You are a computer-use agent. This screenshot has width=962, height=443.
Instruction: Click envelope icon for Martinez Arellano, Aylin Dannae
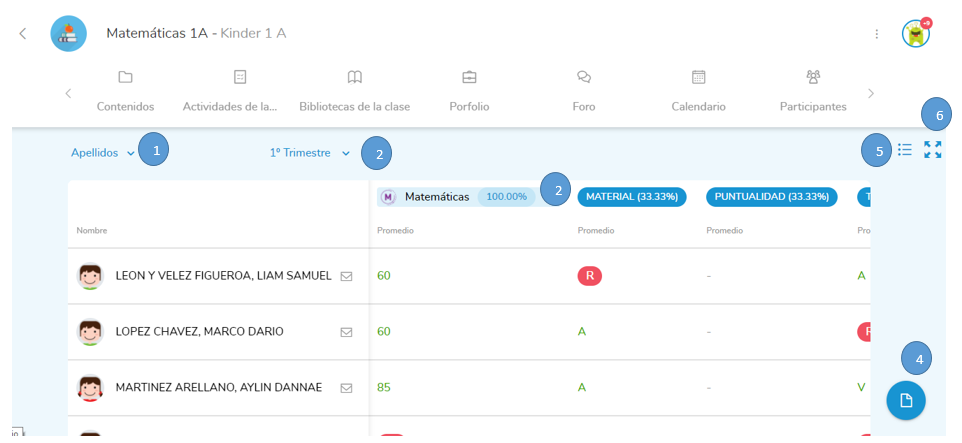(x=346, y=388)
